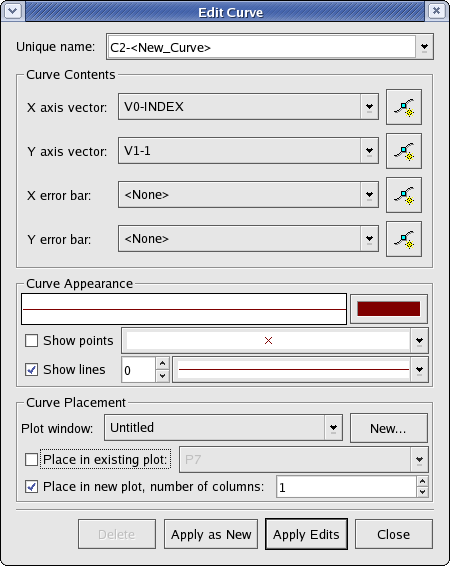Click the Apply as New button

211,534
